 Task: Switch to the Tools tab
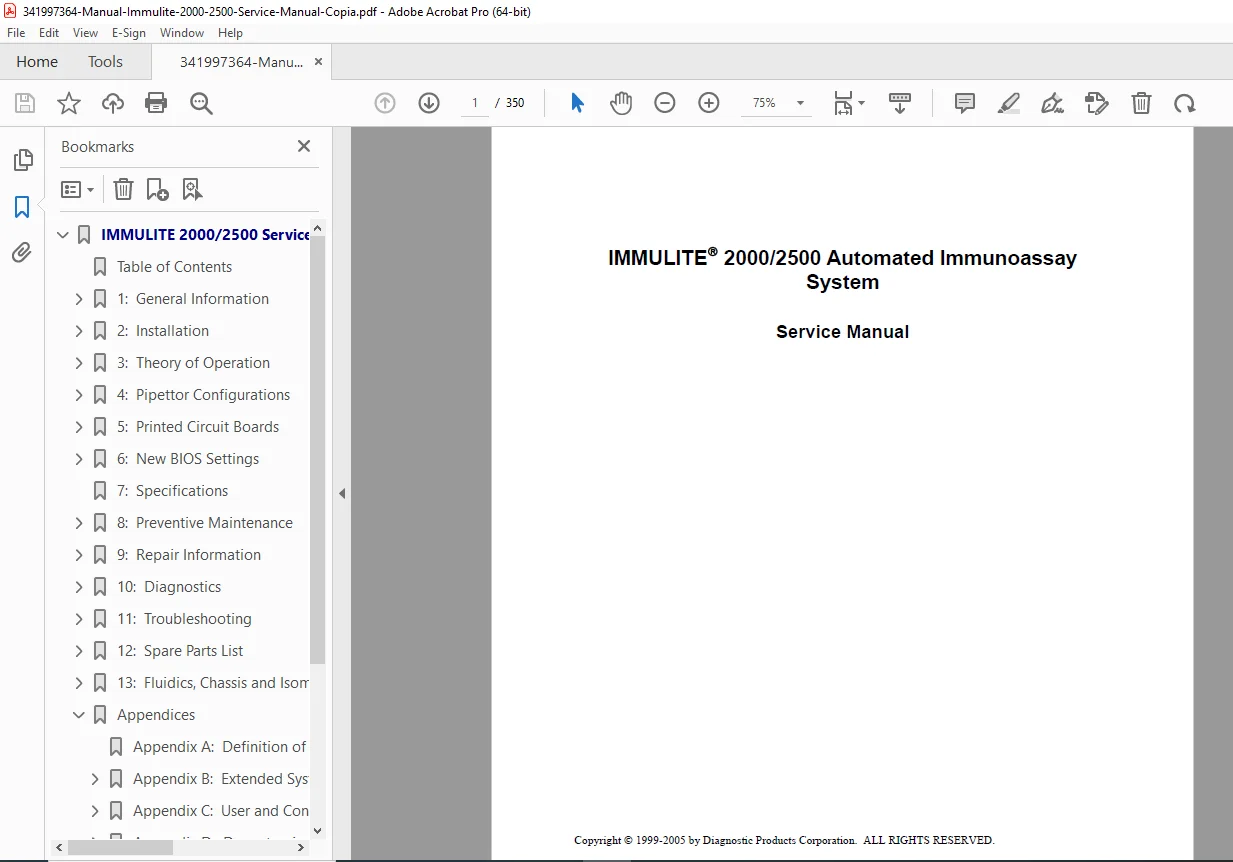pyautogui.click(x=105, y=62)
